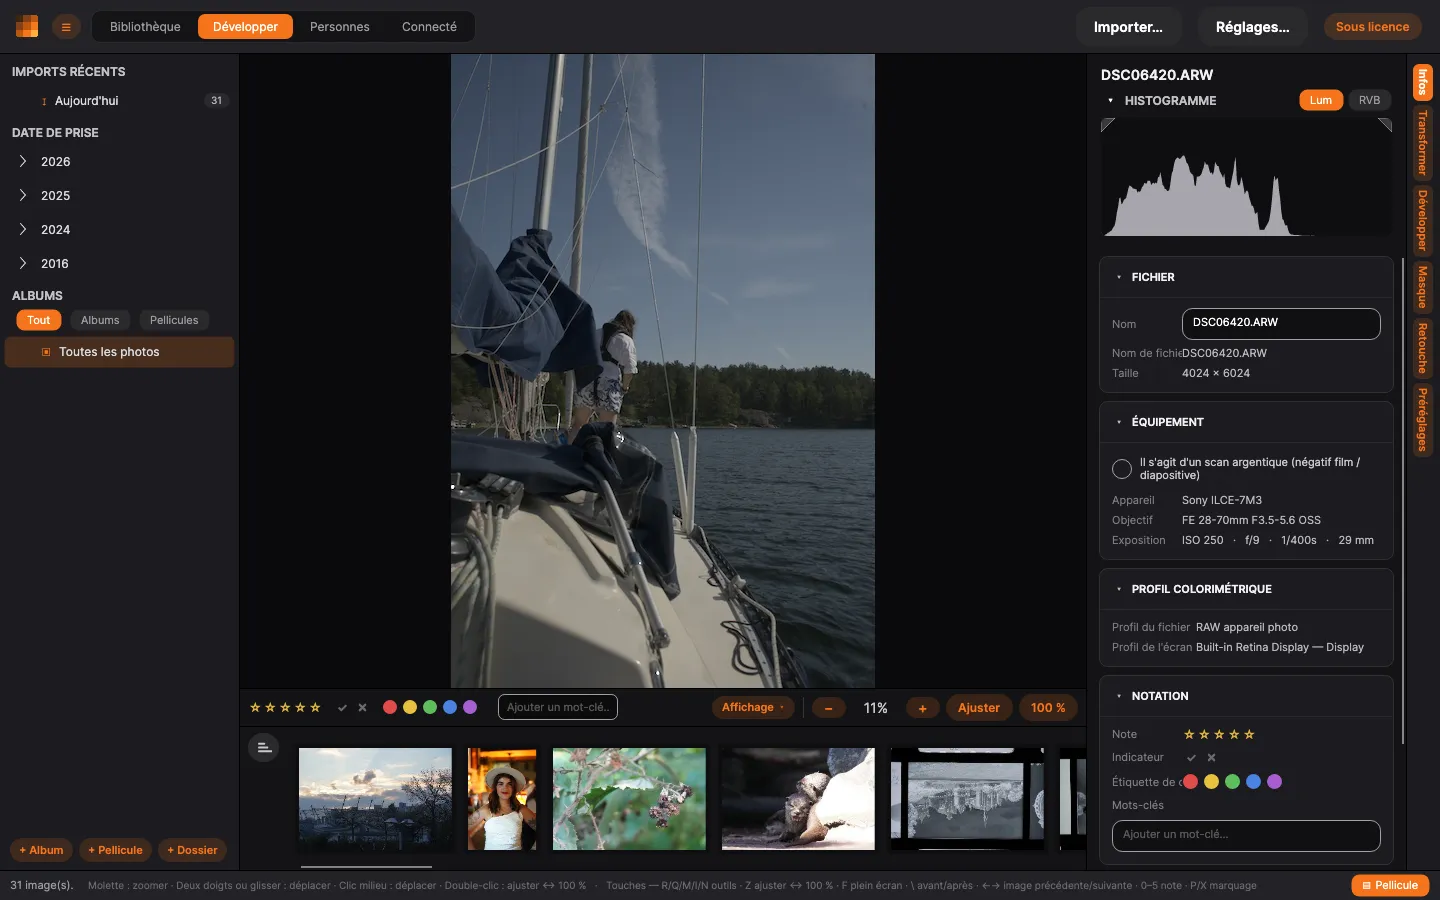Click the Notation panel star rating
Viewport: 1440px width, 900px height.
pyautogui.click(x=1219, y=734)
